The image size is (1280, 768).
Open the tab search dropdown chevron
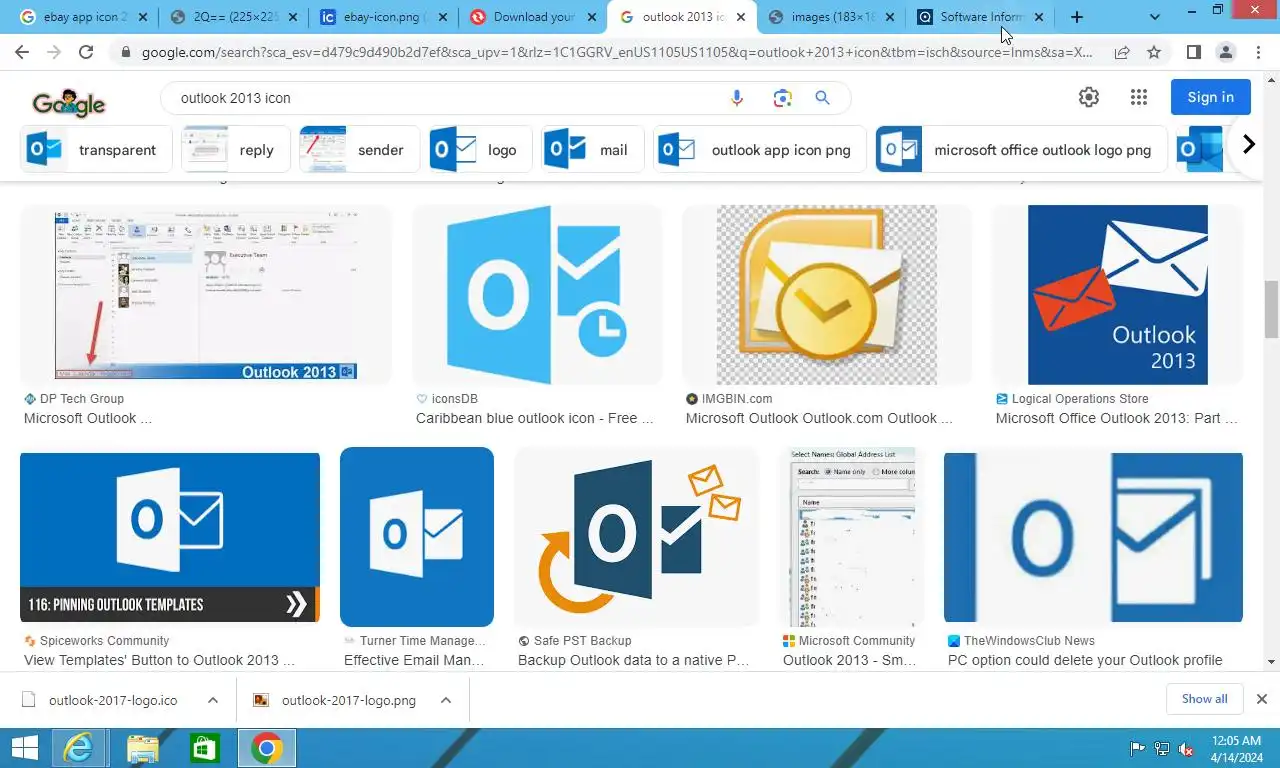click(x=1155, y=17)
